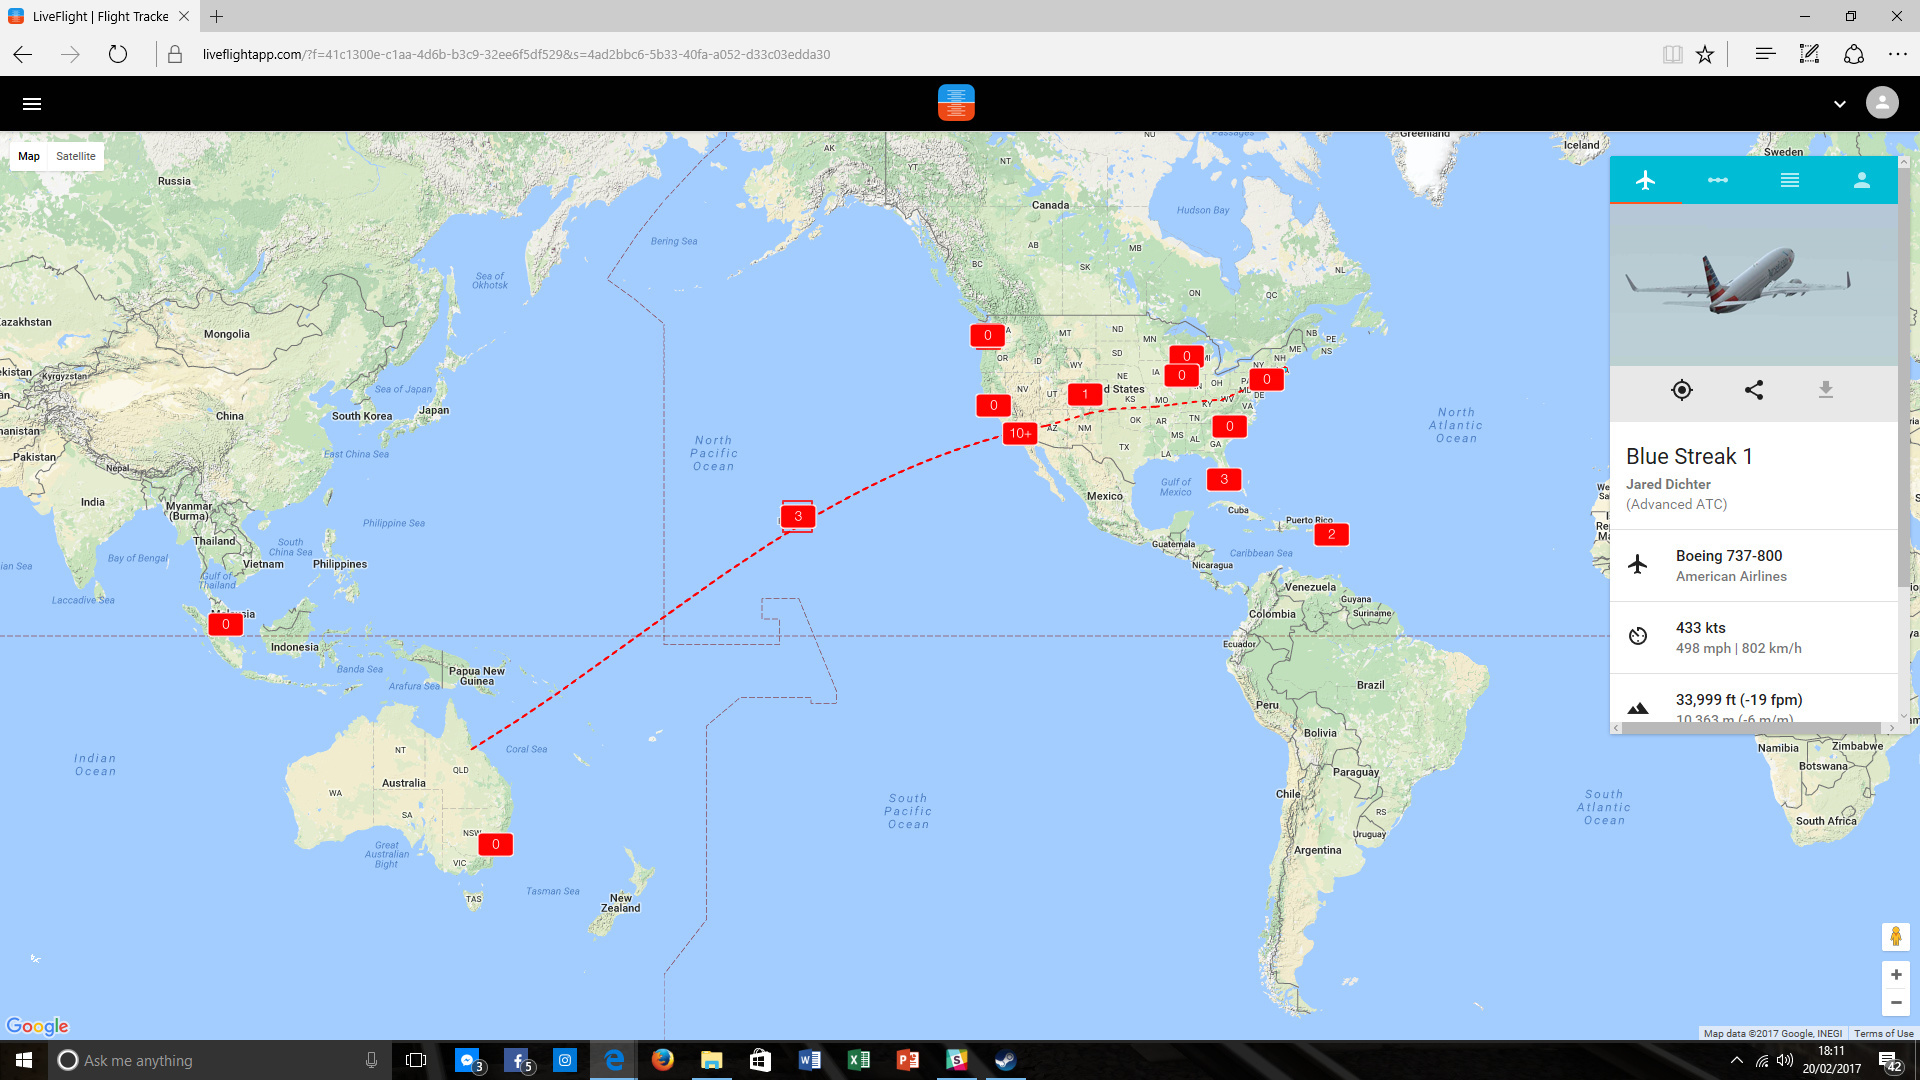Show hidden system tray icons
The image size is (1920, 1080).
tap(1737, 1060)
